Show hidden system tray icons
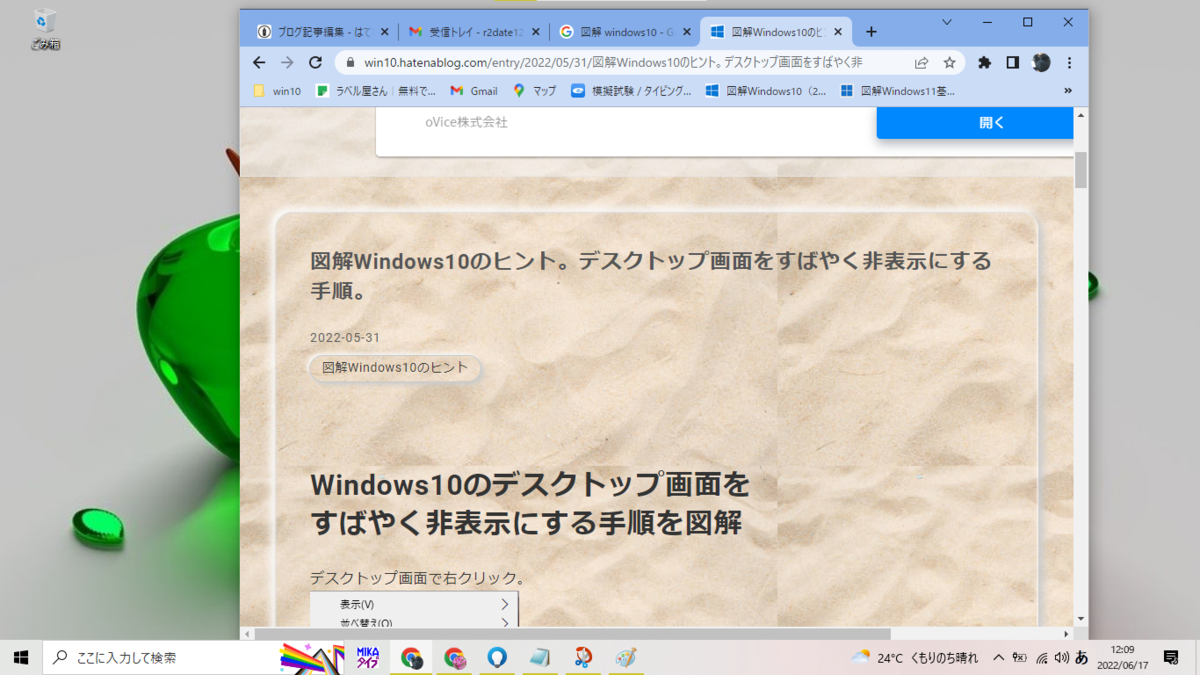 pyautogui.click(x=998, y=657)
